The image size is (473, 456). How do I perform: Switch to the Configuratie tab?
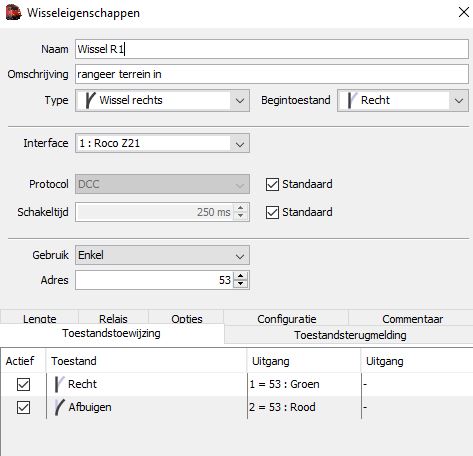[287, 318]
